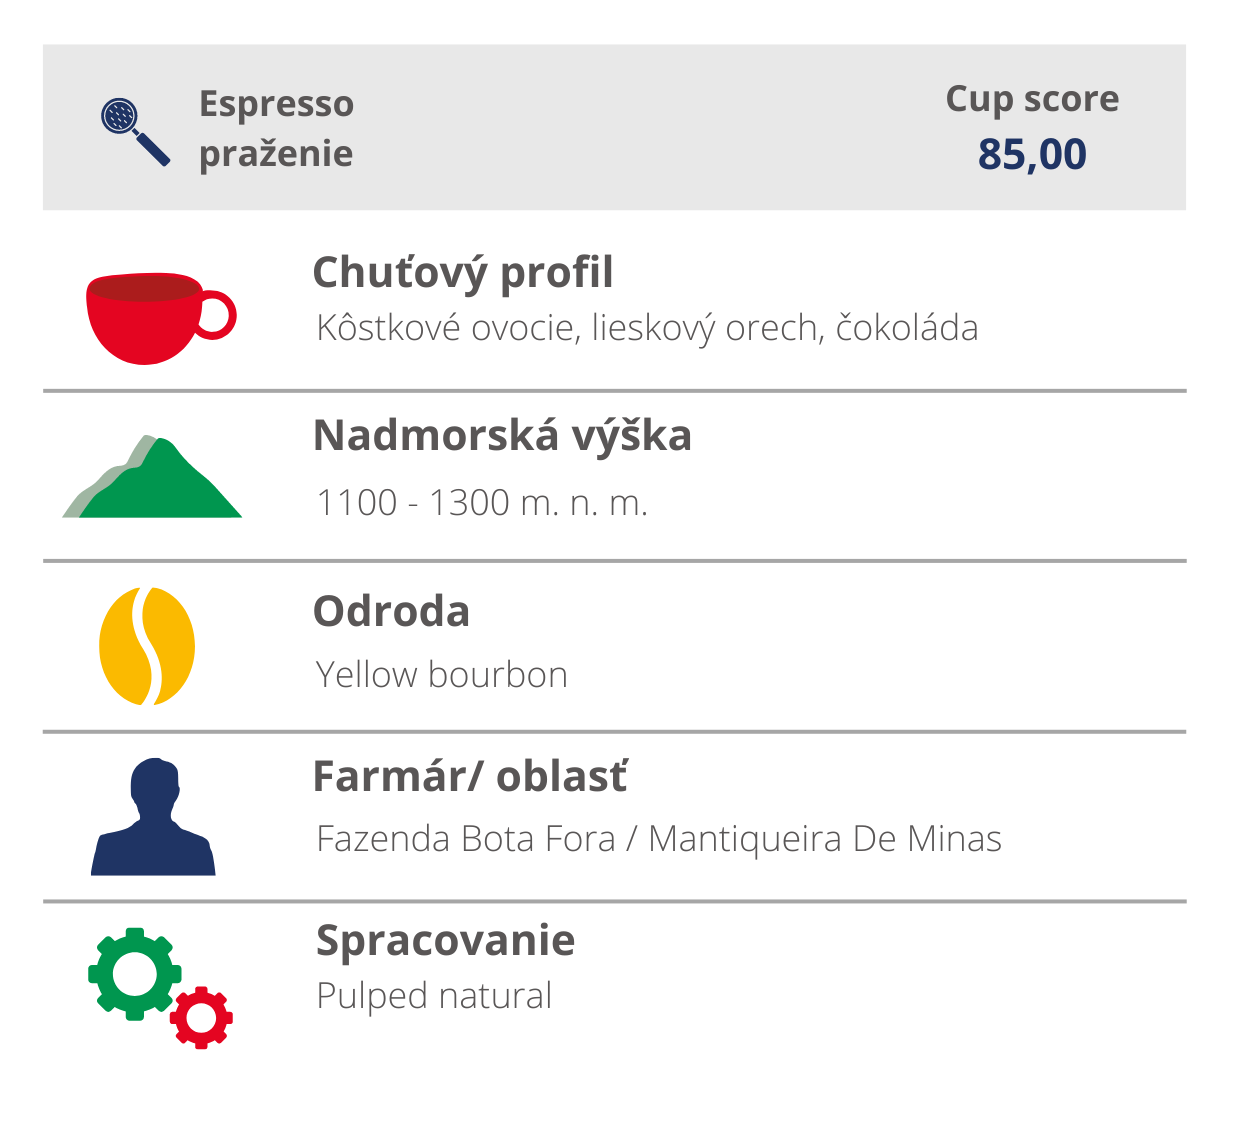Select the Farmár/ oblasť heading

coord(470,776)
